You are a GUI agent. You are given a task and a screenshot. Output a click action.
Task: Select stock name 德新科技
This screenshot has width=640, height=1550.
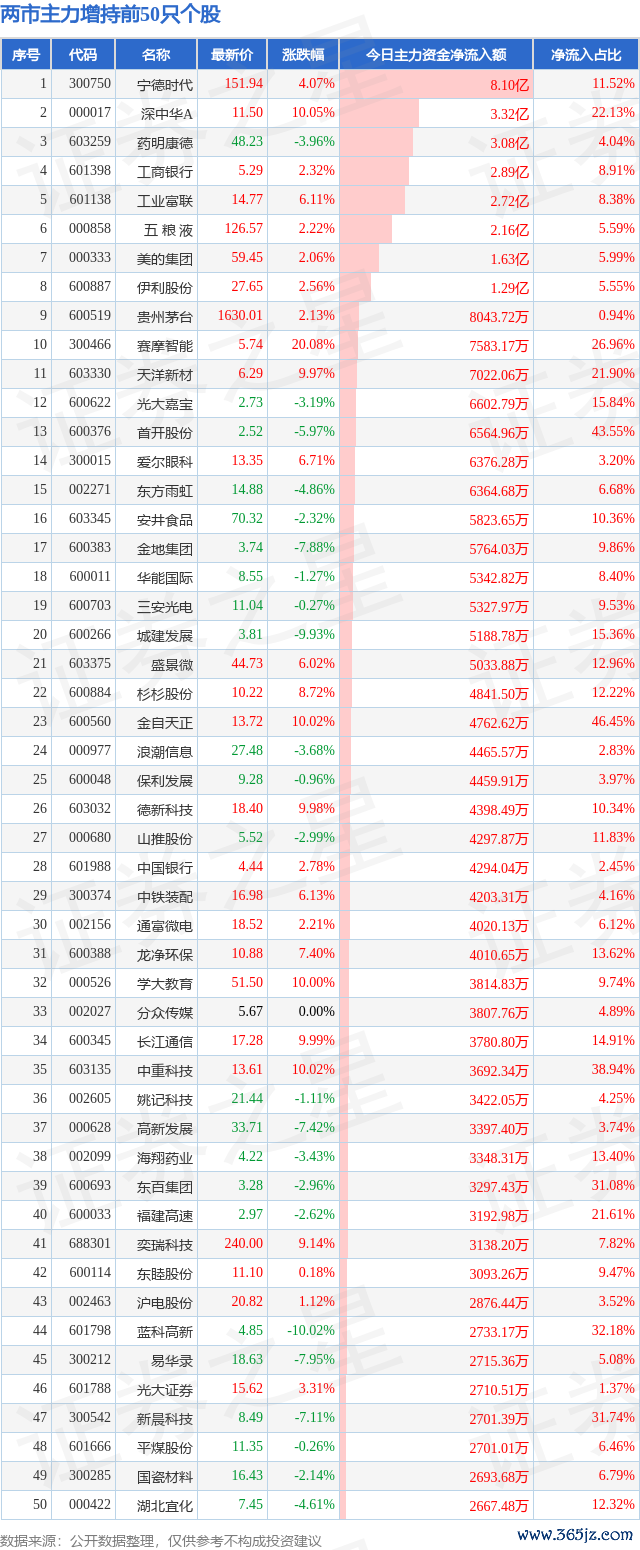click(x=165, y=810)
